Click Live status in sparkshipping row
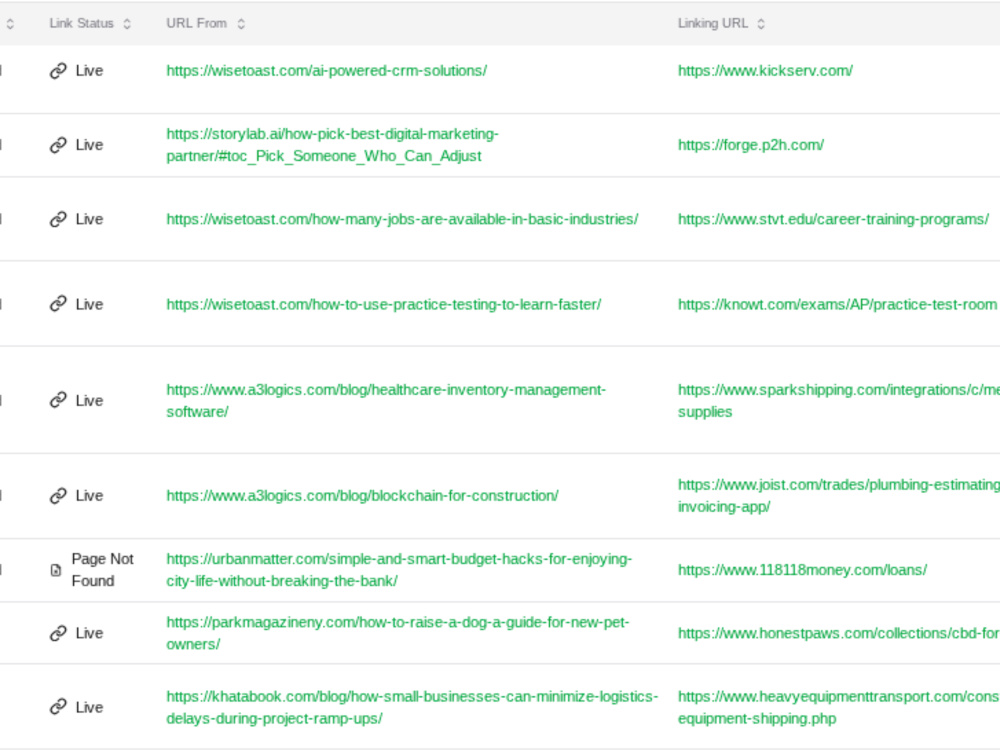1000x750 pixels. pyautogui.click(x=89, y=401)
